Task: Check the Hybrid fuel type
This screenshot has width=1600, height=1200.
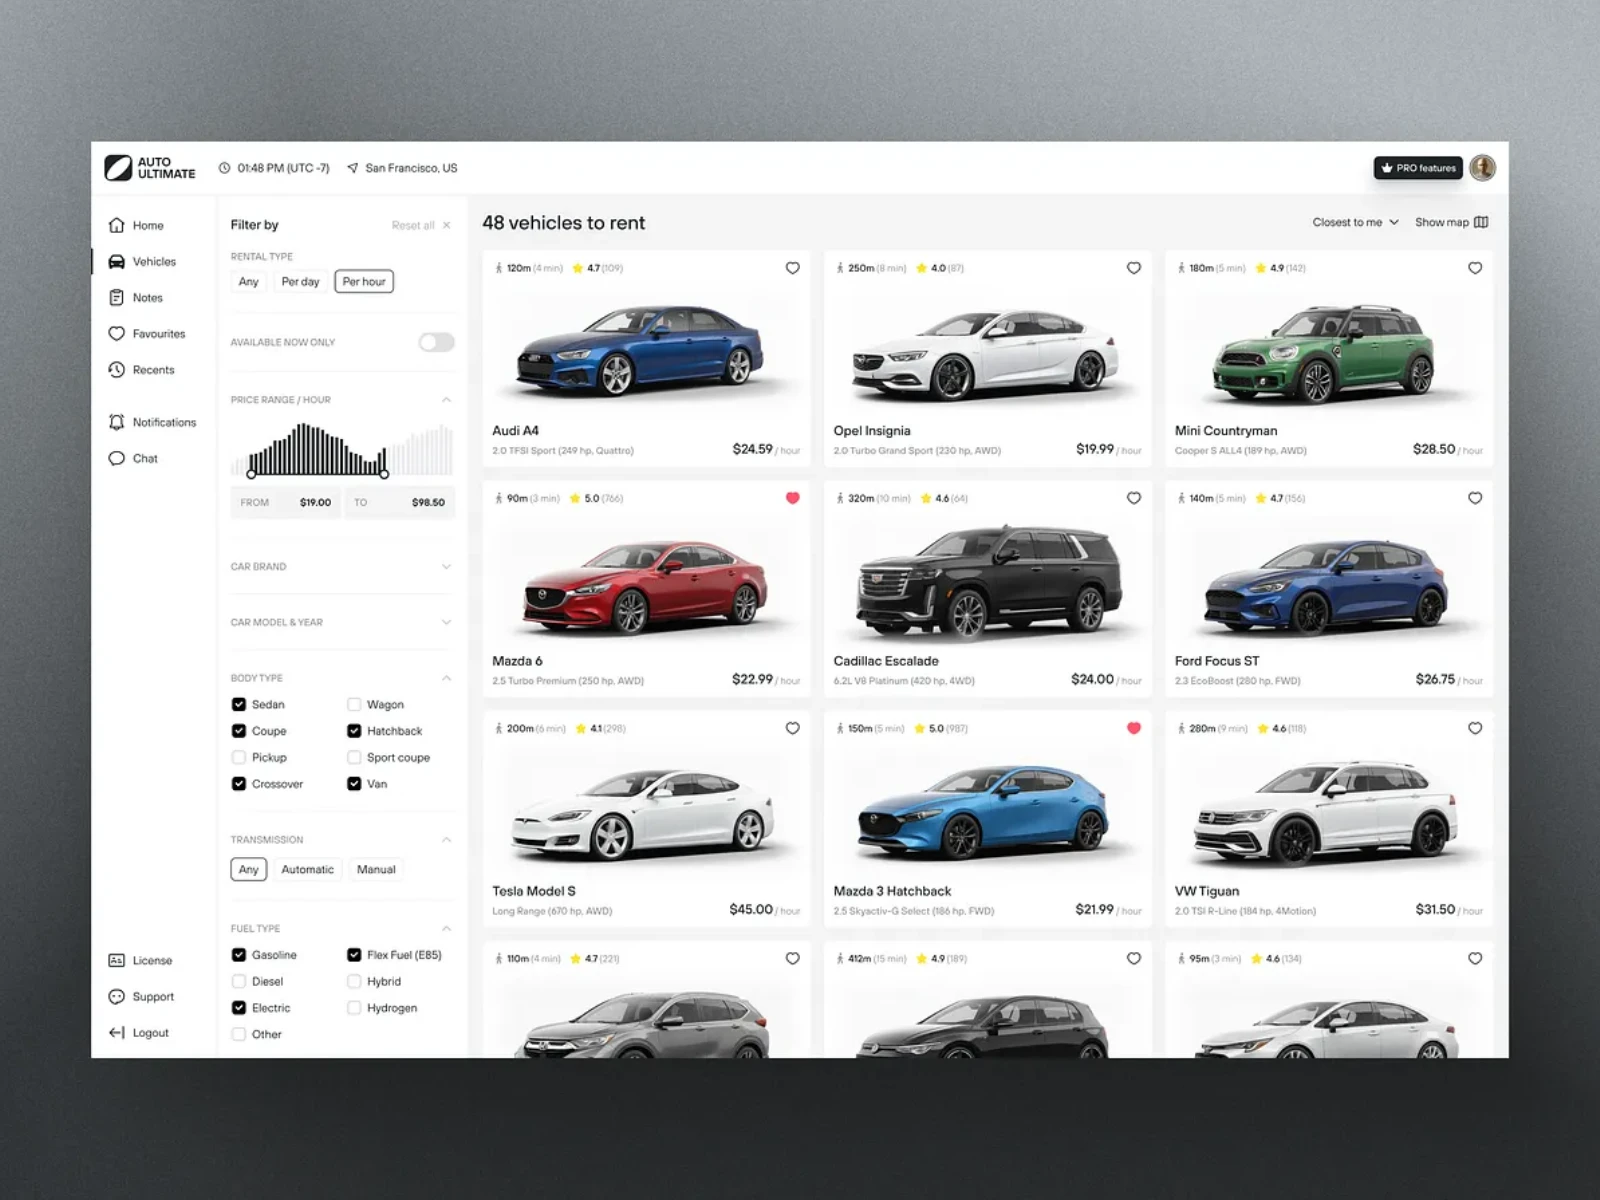Action: pos(354,981)
